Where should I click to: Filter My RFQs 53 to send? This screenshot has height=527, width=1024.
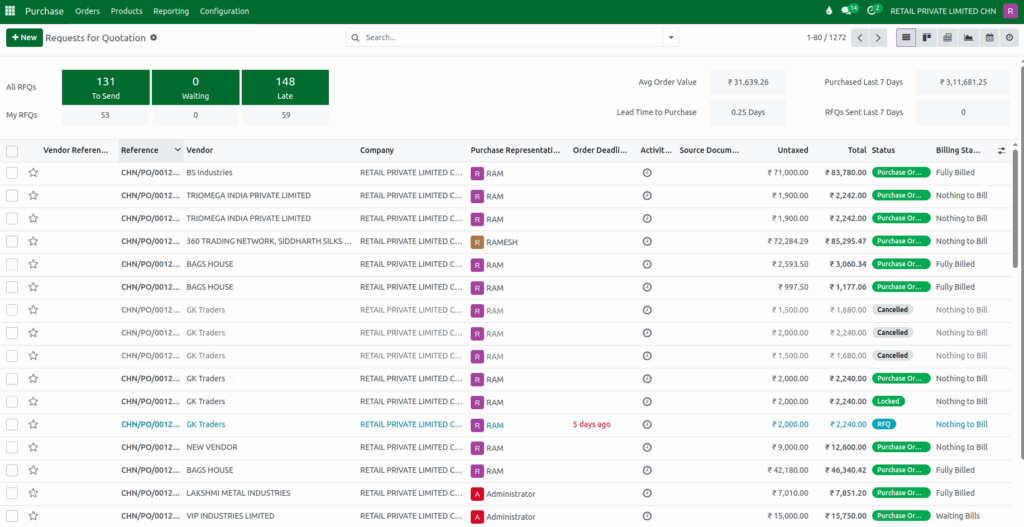click(x=105, y=116)
